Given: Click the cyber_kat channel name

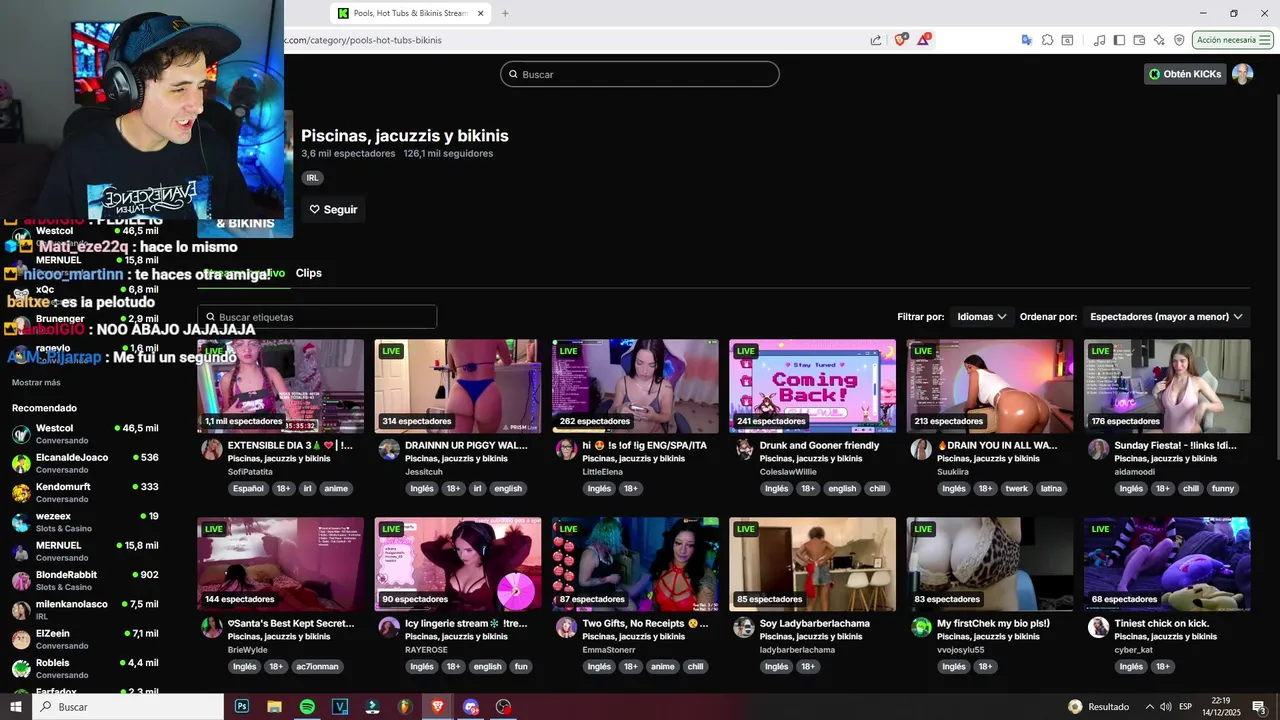Looking at the screenshot, I should tap(1134, 650).
